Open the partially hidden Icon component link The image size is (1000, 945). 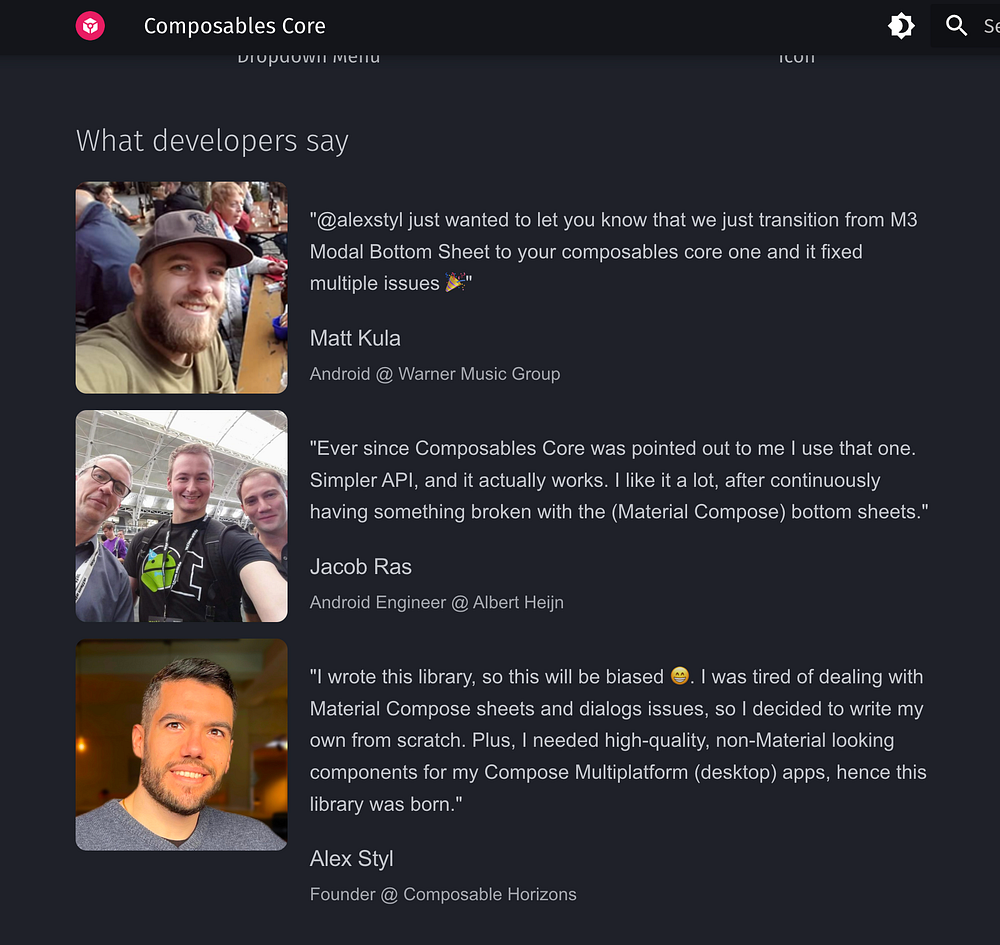pos(797,58)
